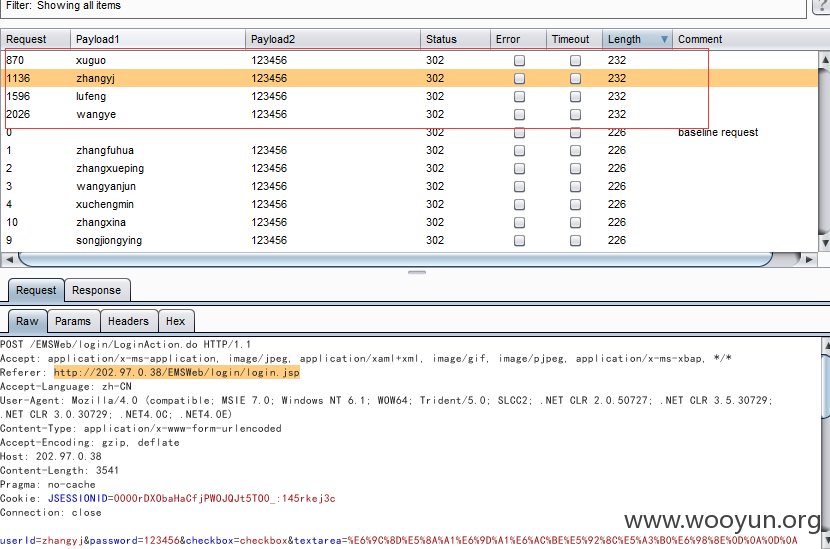Toggle Error checkbox for xuguo row
Screen dimensions: 830x549
519,60
